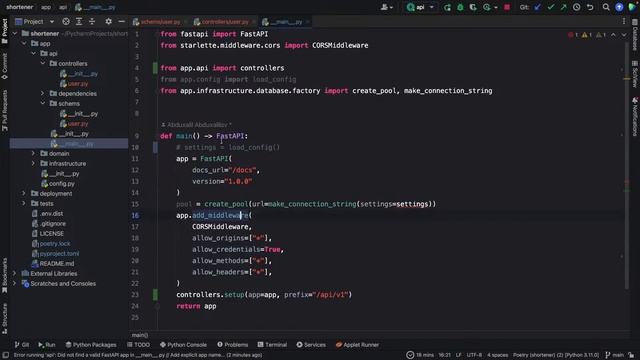640x360 pixels.
Task: Show Git history clock icon
Action: 576,7
